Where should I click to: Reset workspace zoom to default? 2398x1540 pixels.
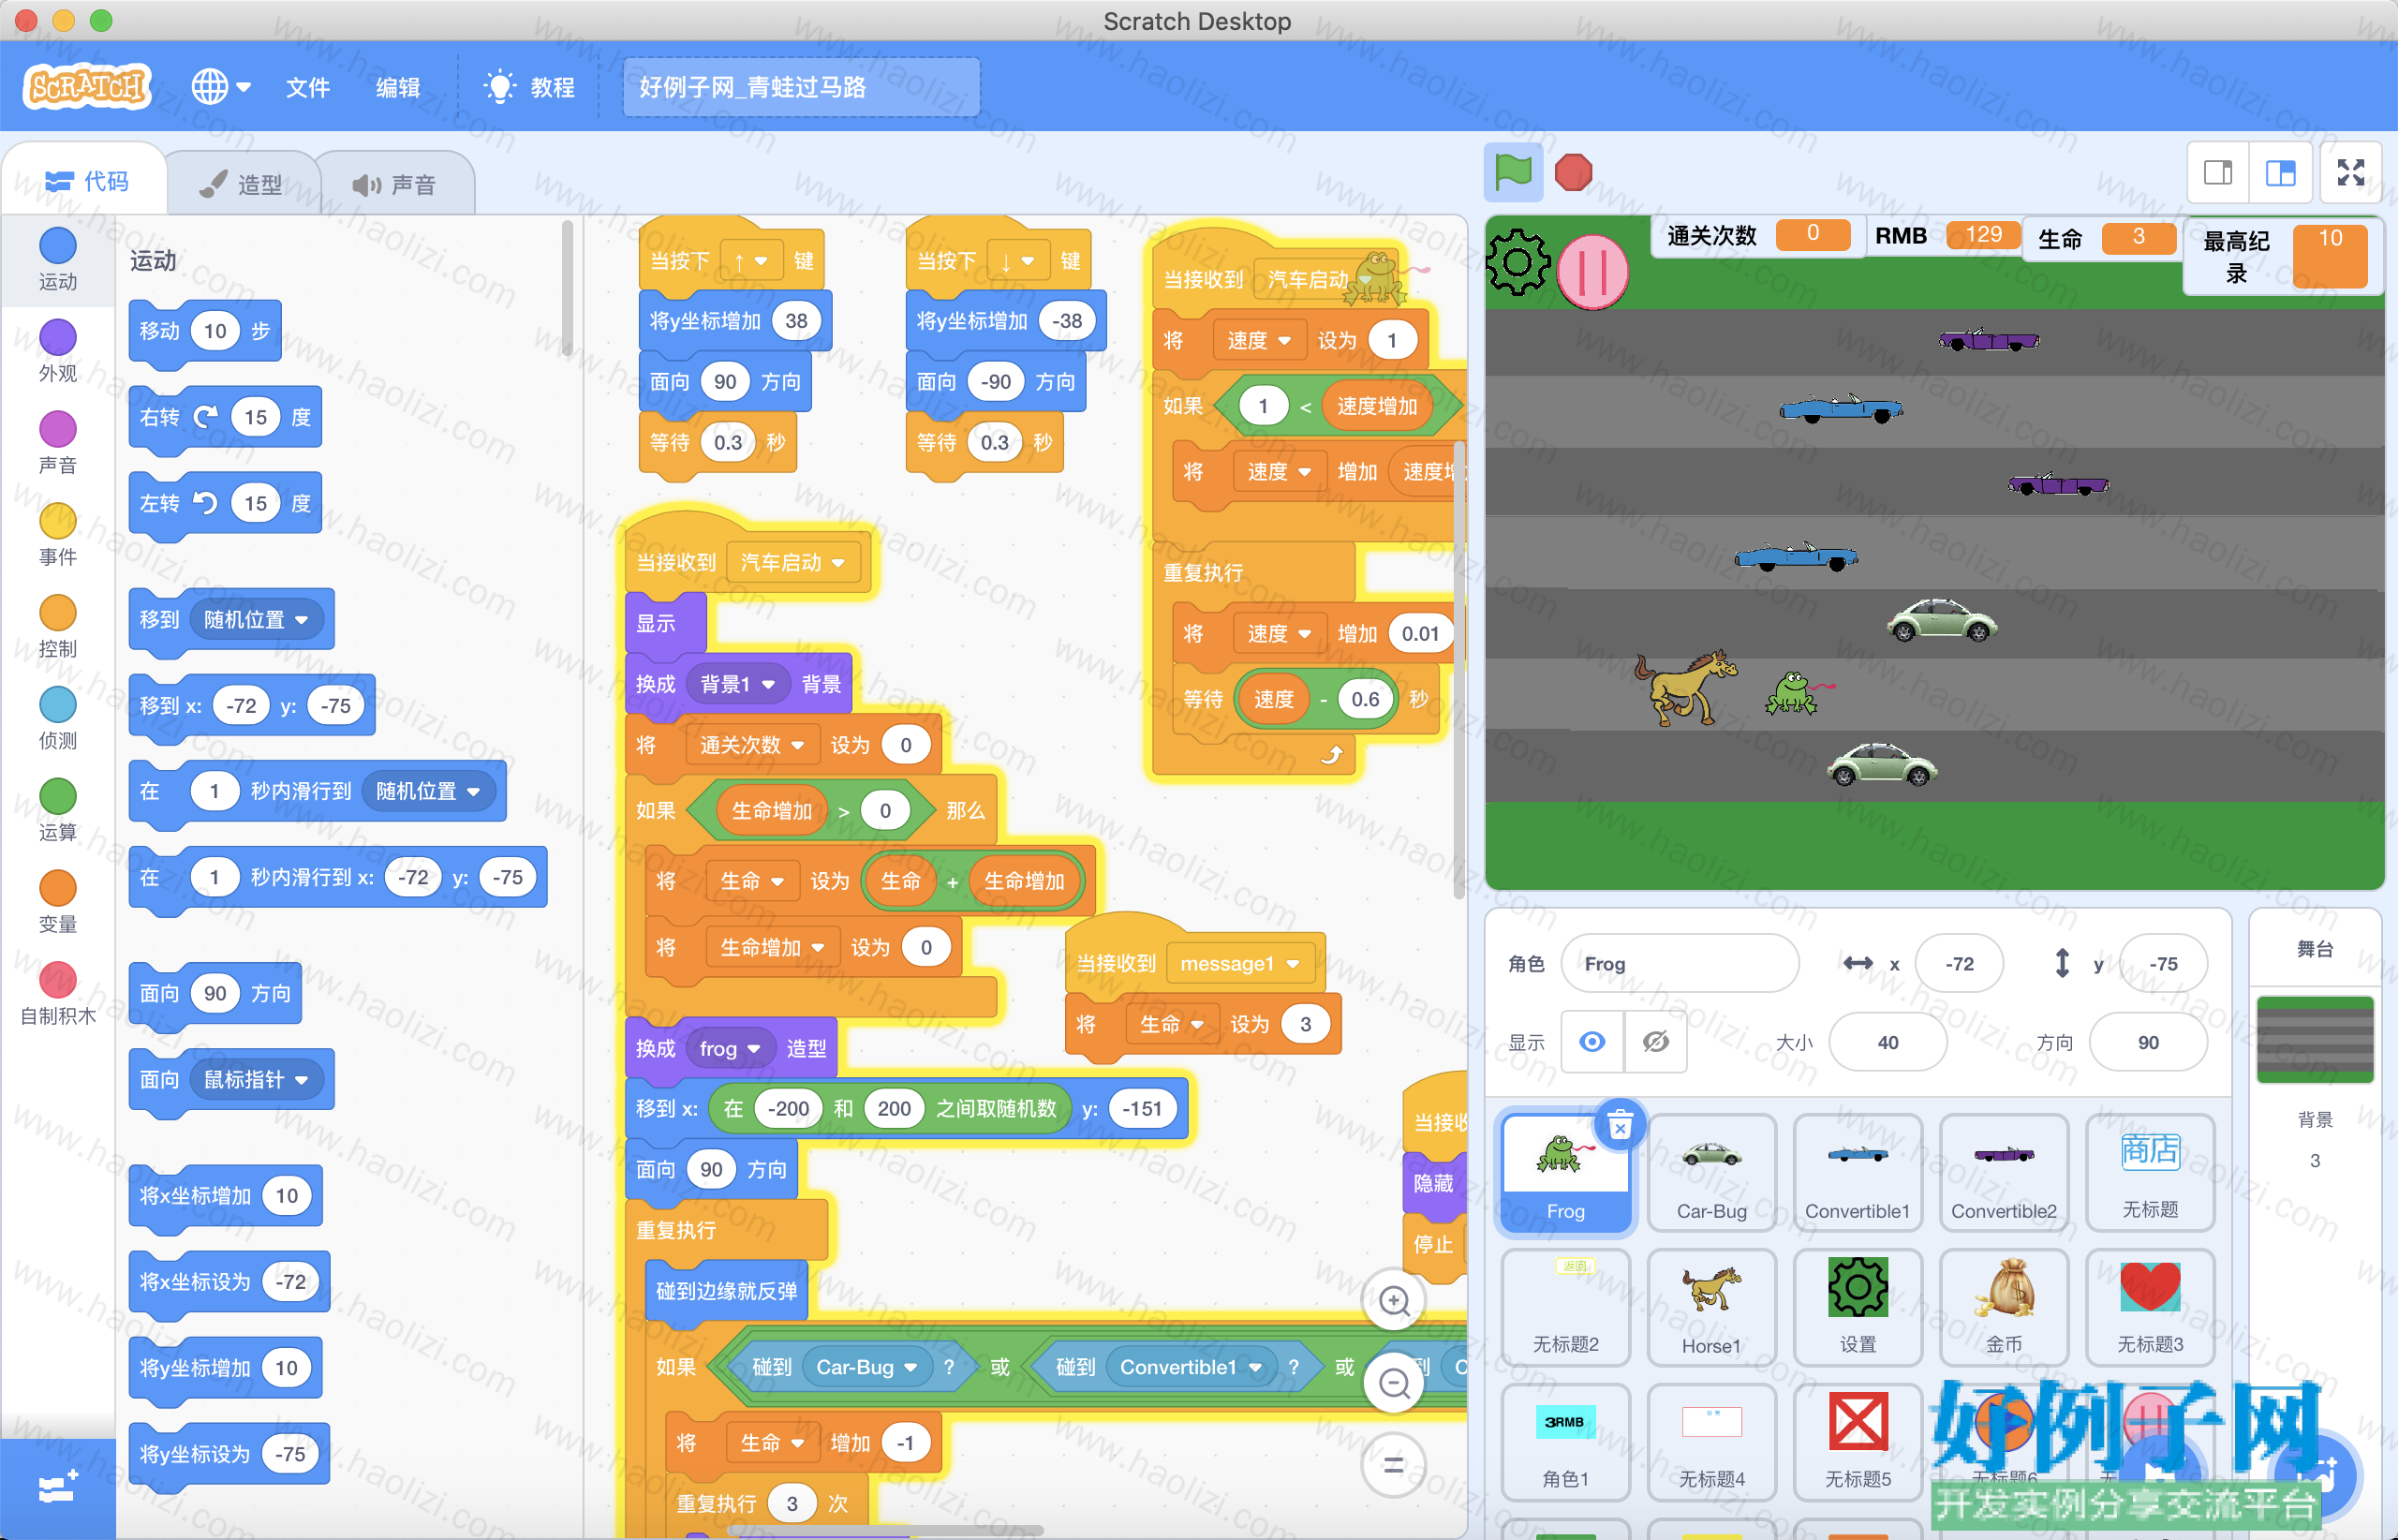(1394, 1466)
